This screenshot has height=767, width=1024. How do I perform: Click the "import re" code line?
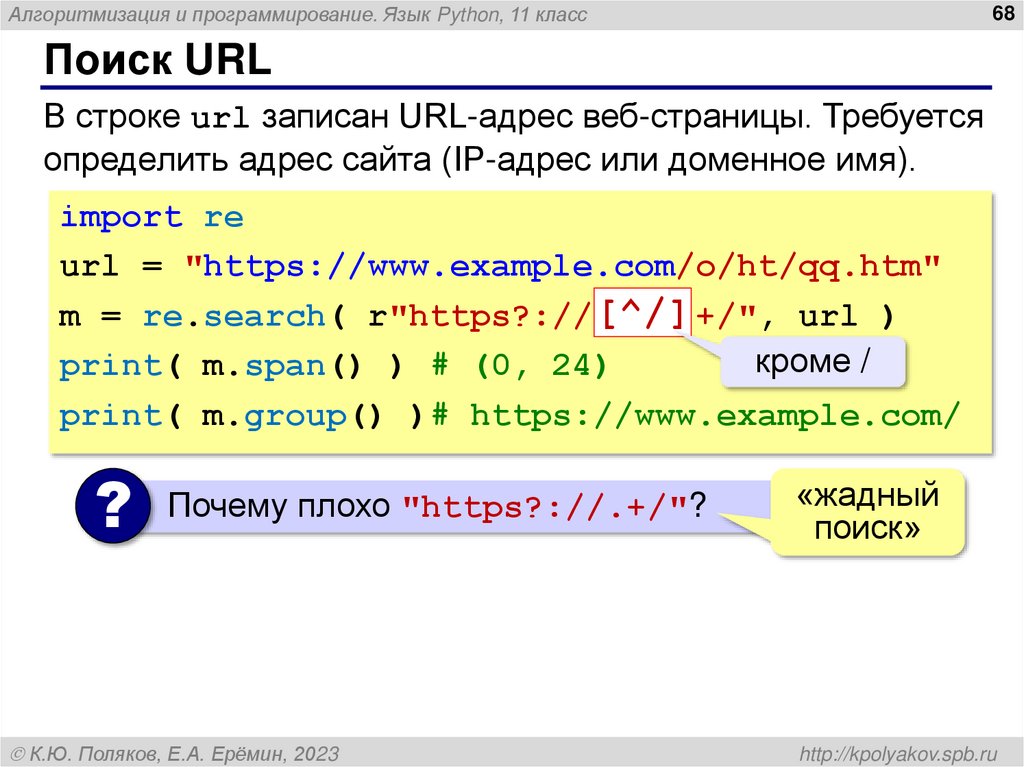[x=152, y=217]
